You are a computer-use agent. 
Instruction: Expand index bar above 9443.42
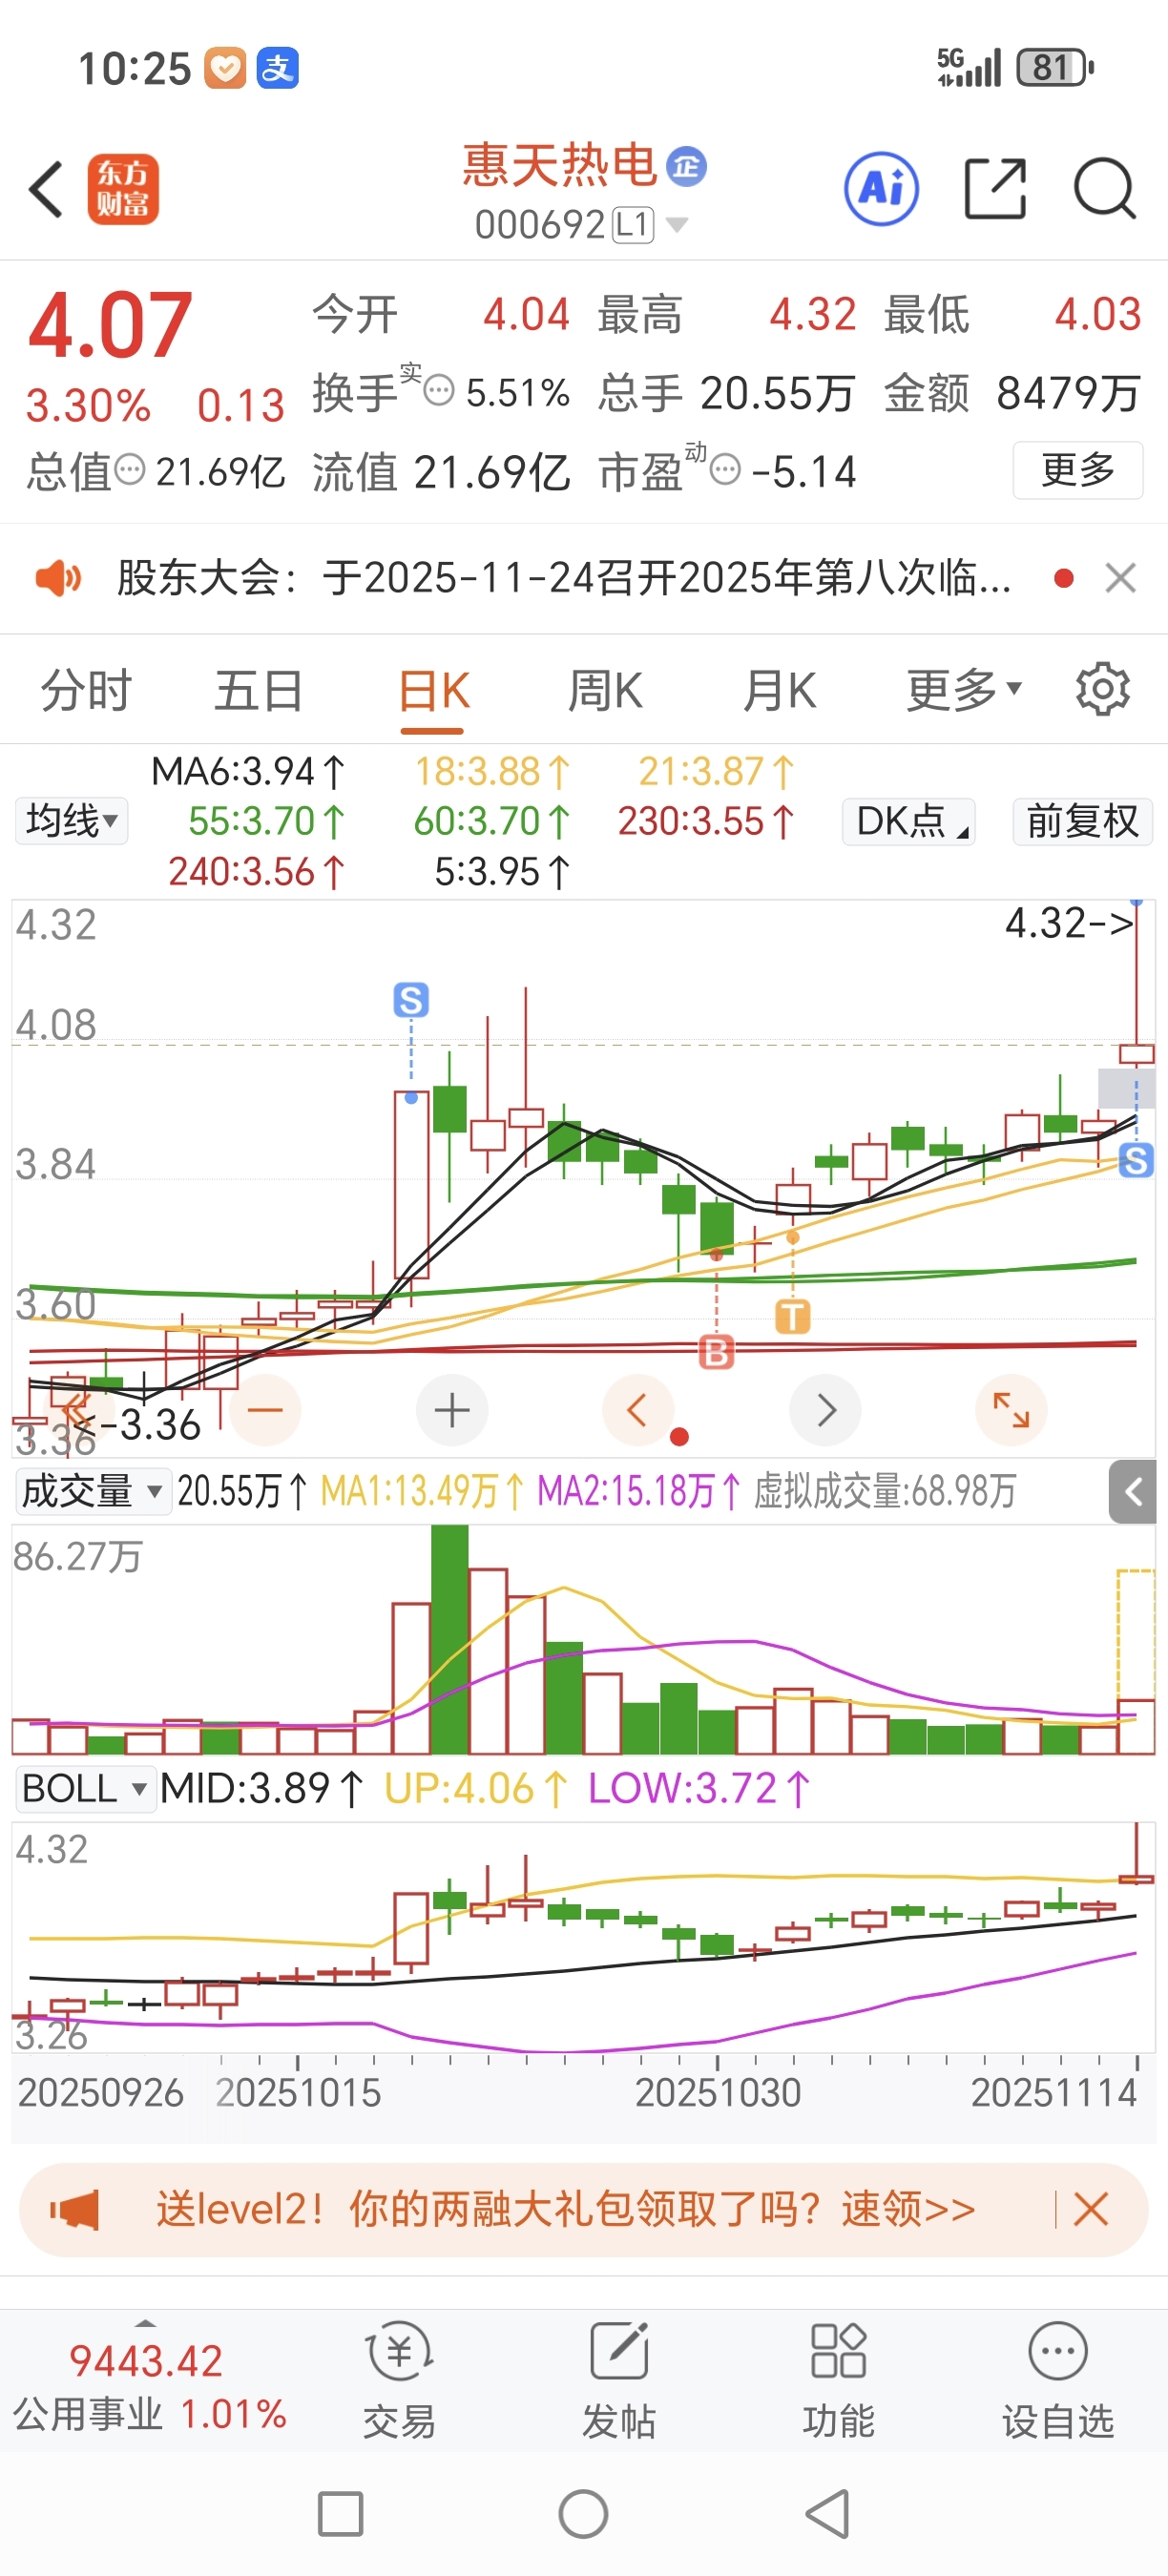(146, 2323)
